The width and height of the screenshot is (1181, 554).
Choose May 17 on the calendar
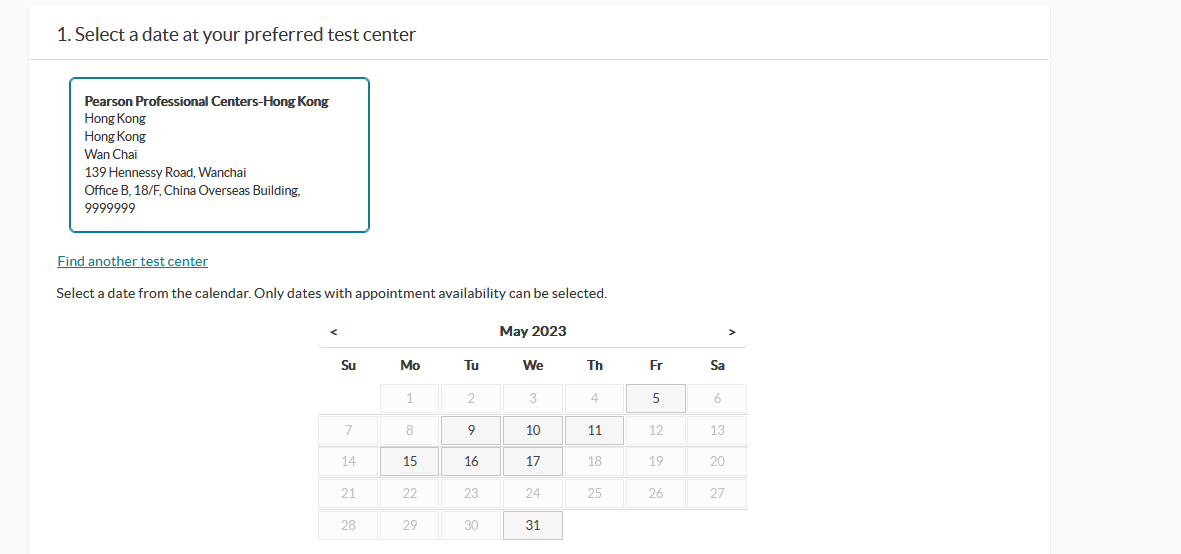click(533, 461)
